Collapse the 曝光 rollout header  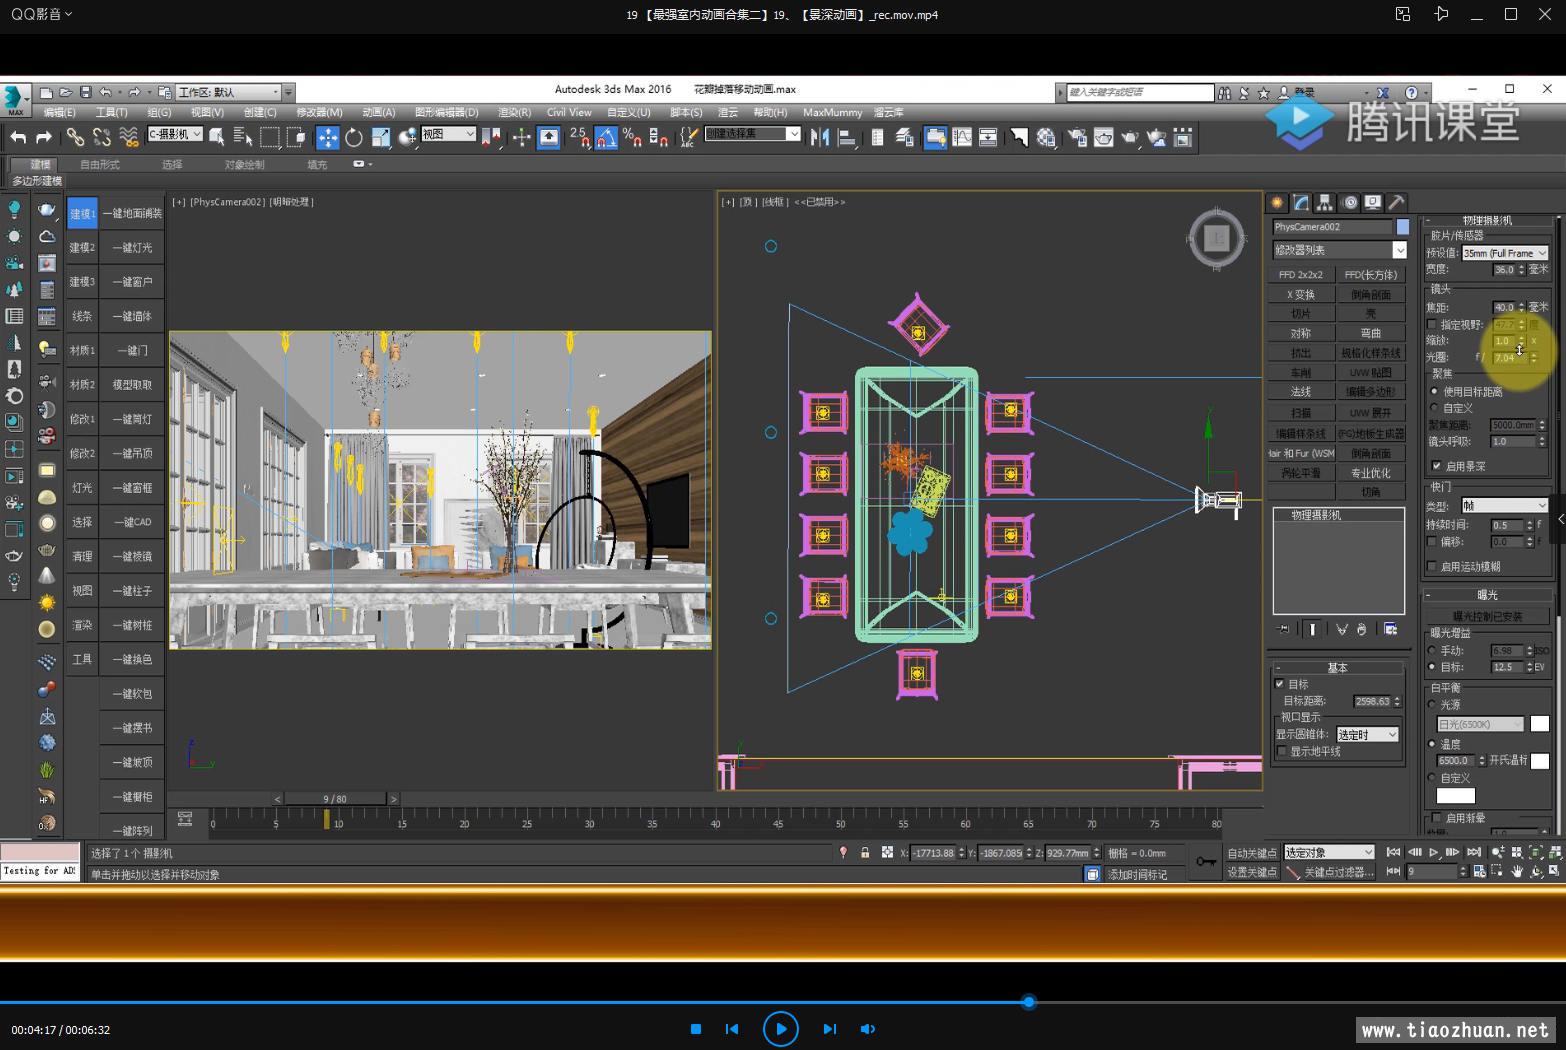point(1487,595)
